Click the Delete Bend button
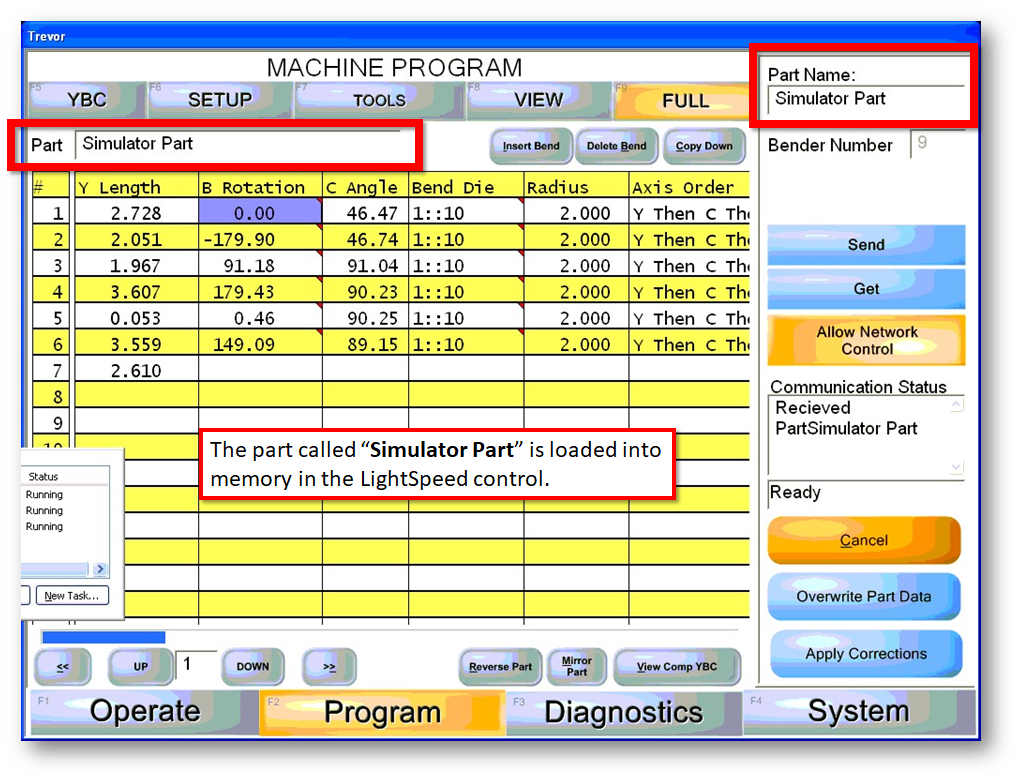Viewport: 1023px width, 783px height. point(617,146)
